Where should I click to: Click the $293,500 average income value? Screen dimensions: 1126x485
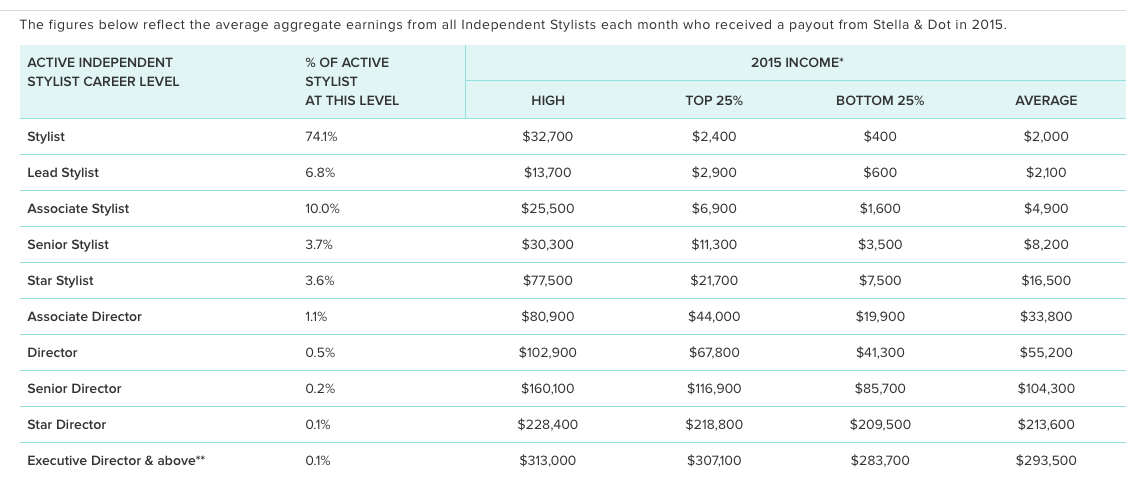tap(1045, 460)
